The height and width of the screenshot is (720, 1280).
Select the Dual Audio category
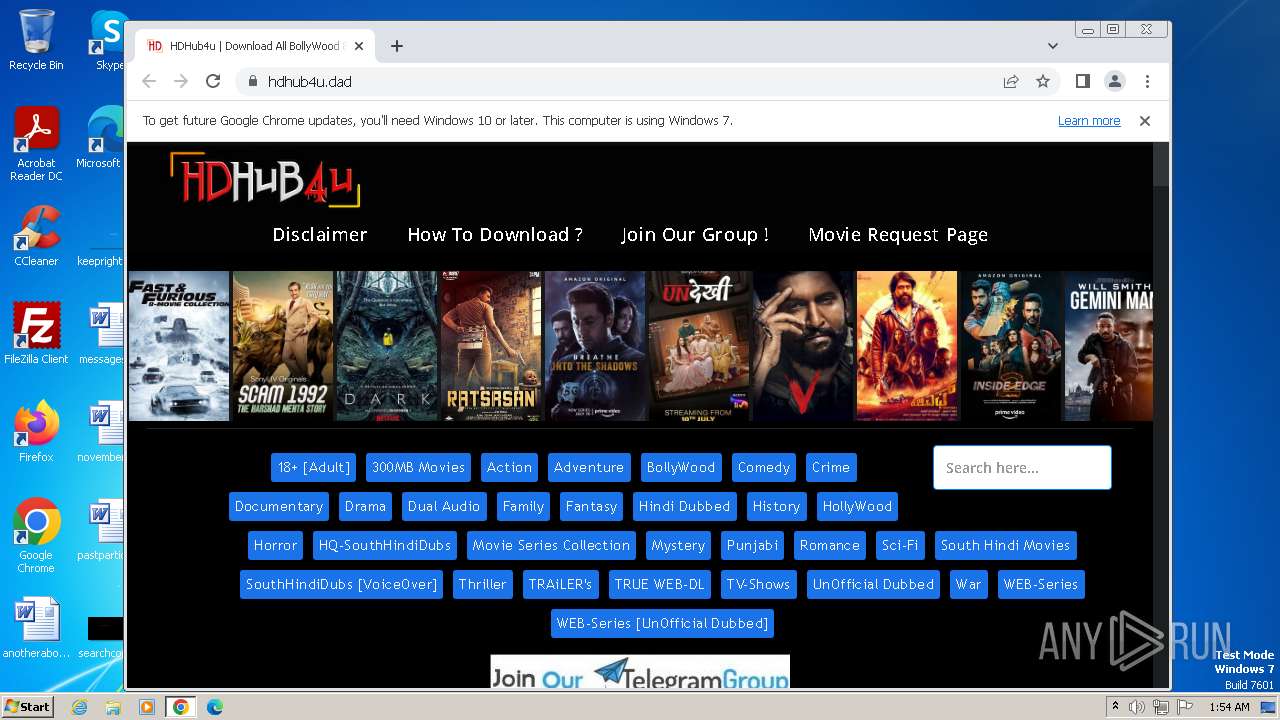tap(444, 506)
